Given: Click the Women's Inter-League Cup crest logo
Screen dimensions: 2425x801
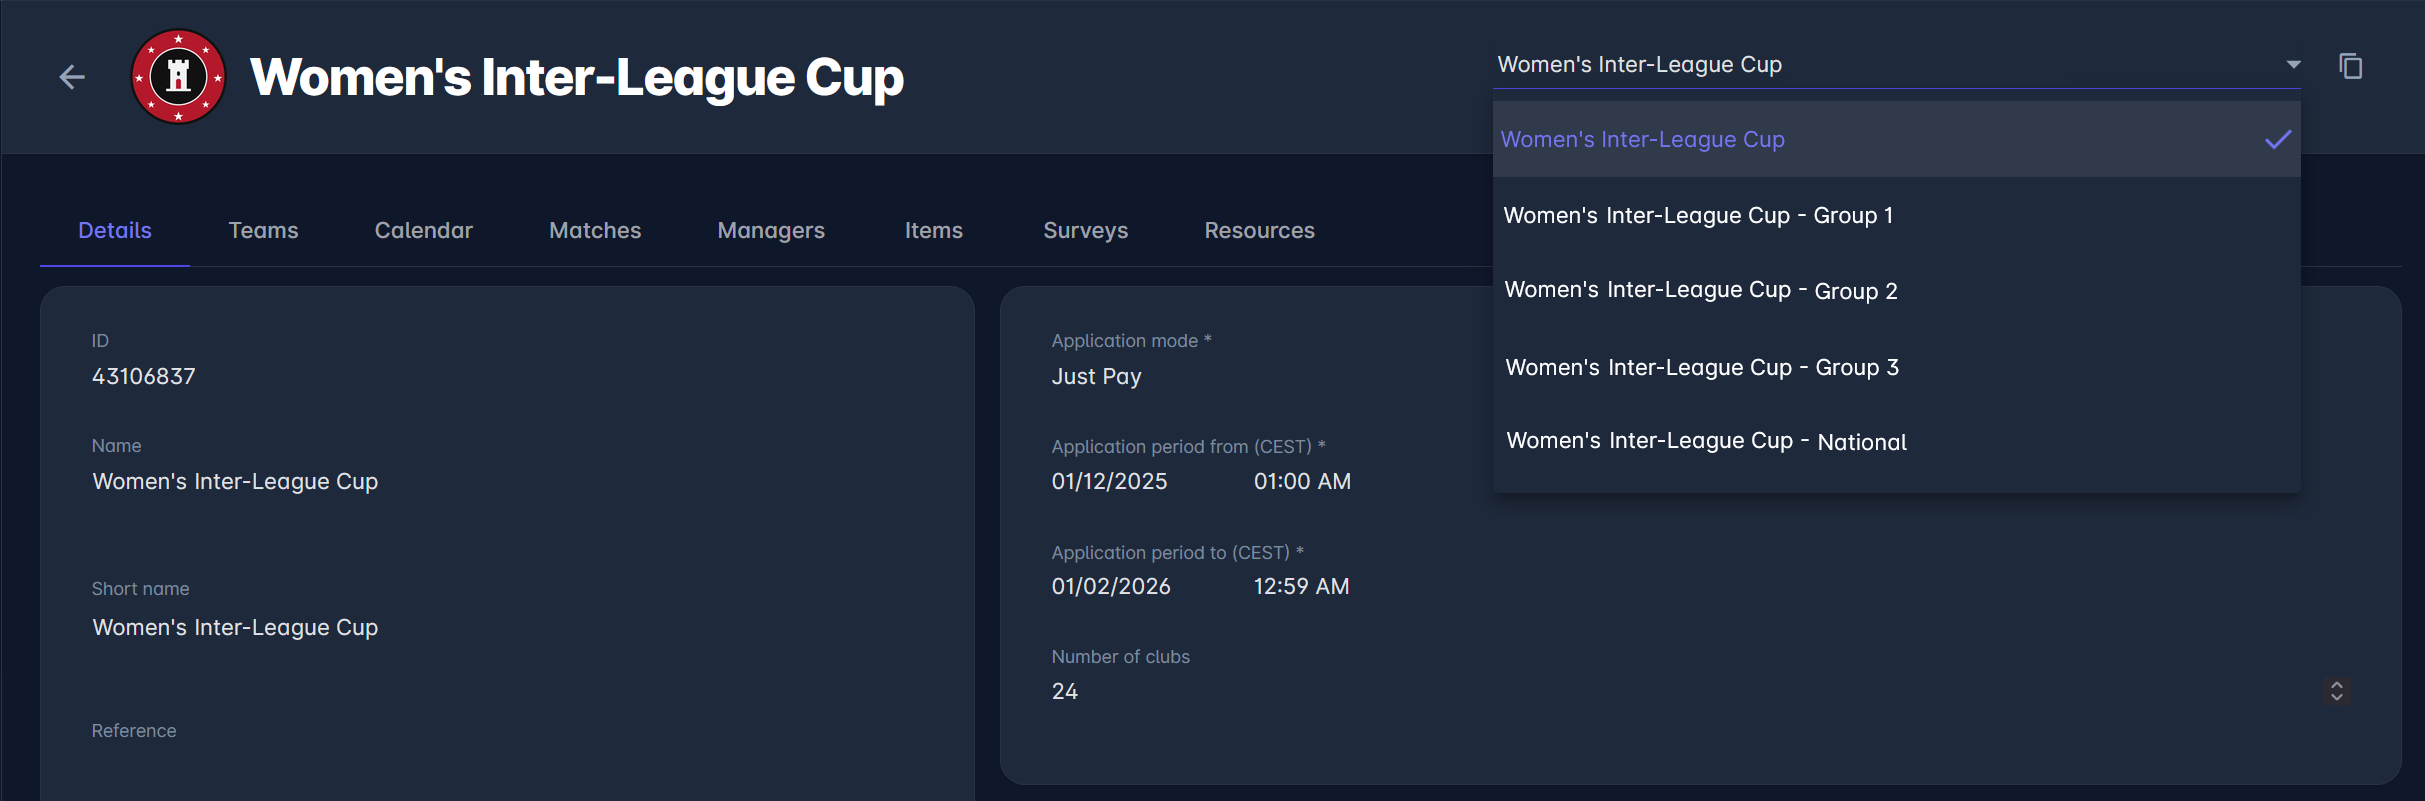Looking at the screenshot, I should [x=179, y=77].
